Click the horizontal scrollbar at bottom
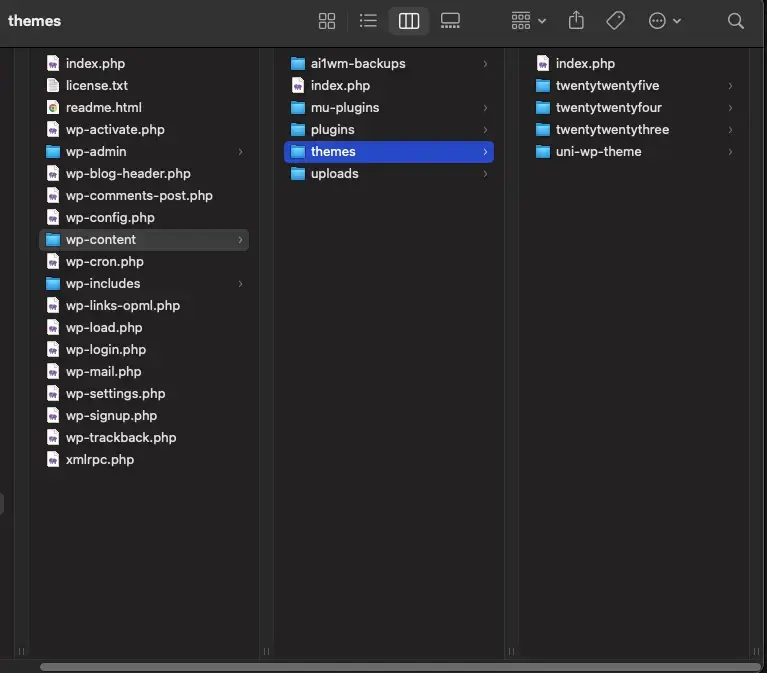 (x=400, y=666)
